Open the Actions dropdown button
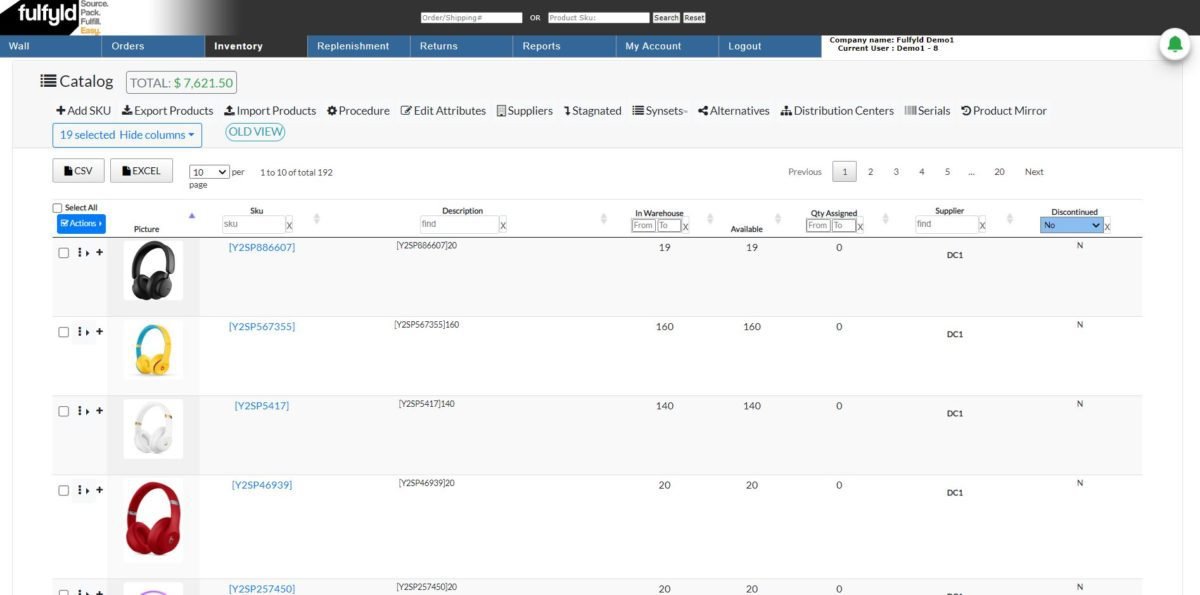 [x=81, y=224]
